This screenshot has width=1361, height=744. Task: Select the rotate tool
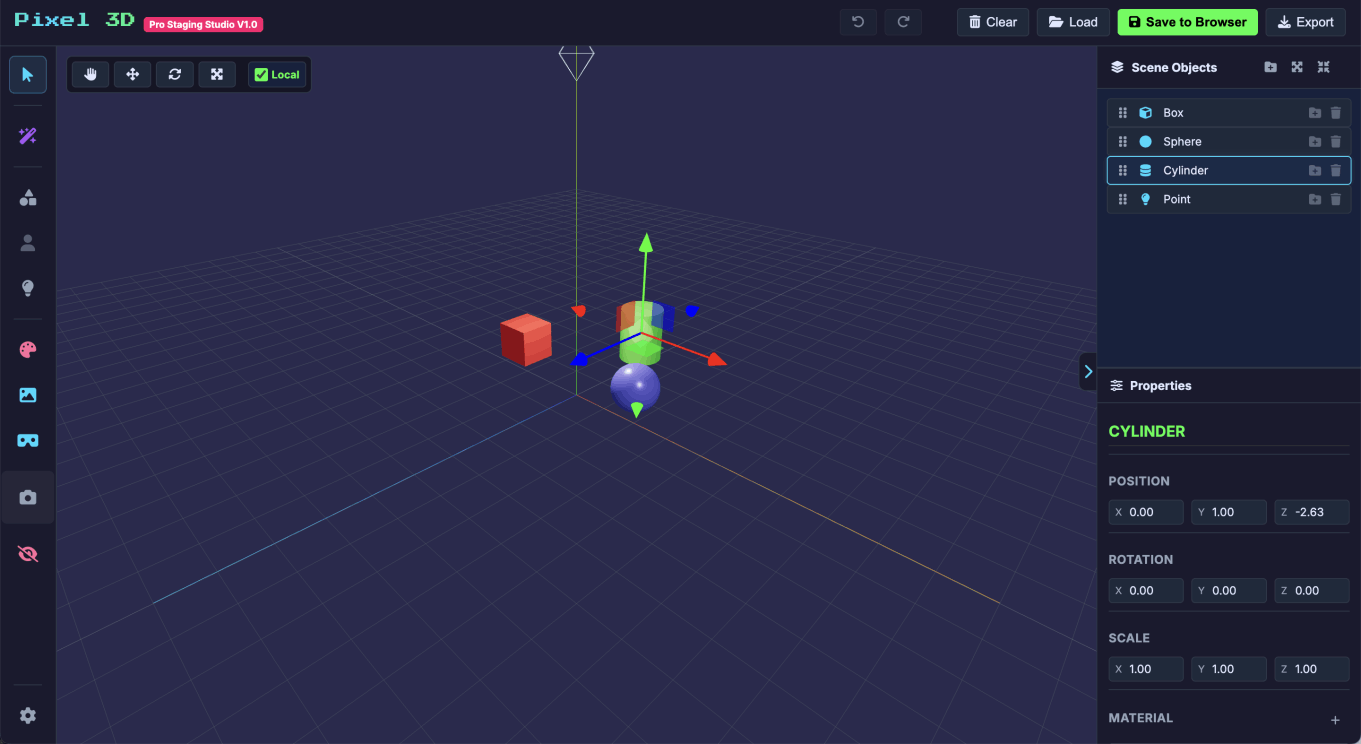pos(175,74)
